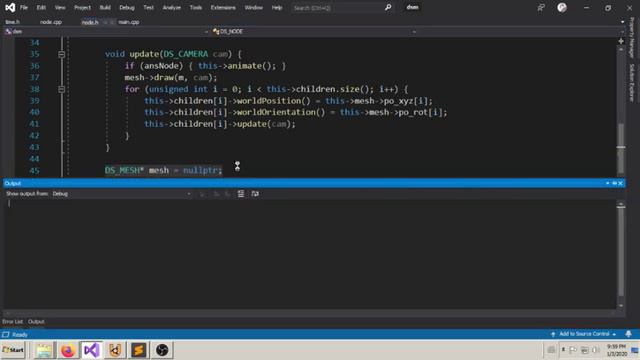The width and height of the screenshot is (640, 360).
Task: Open Sublime Text from taskbar
Action: coord(139,350)
